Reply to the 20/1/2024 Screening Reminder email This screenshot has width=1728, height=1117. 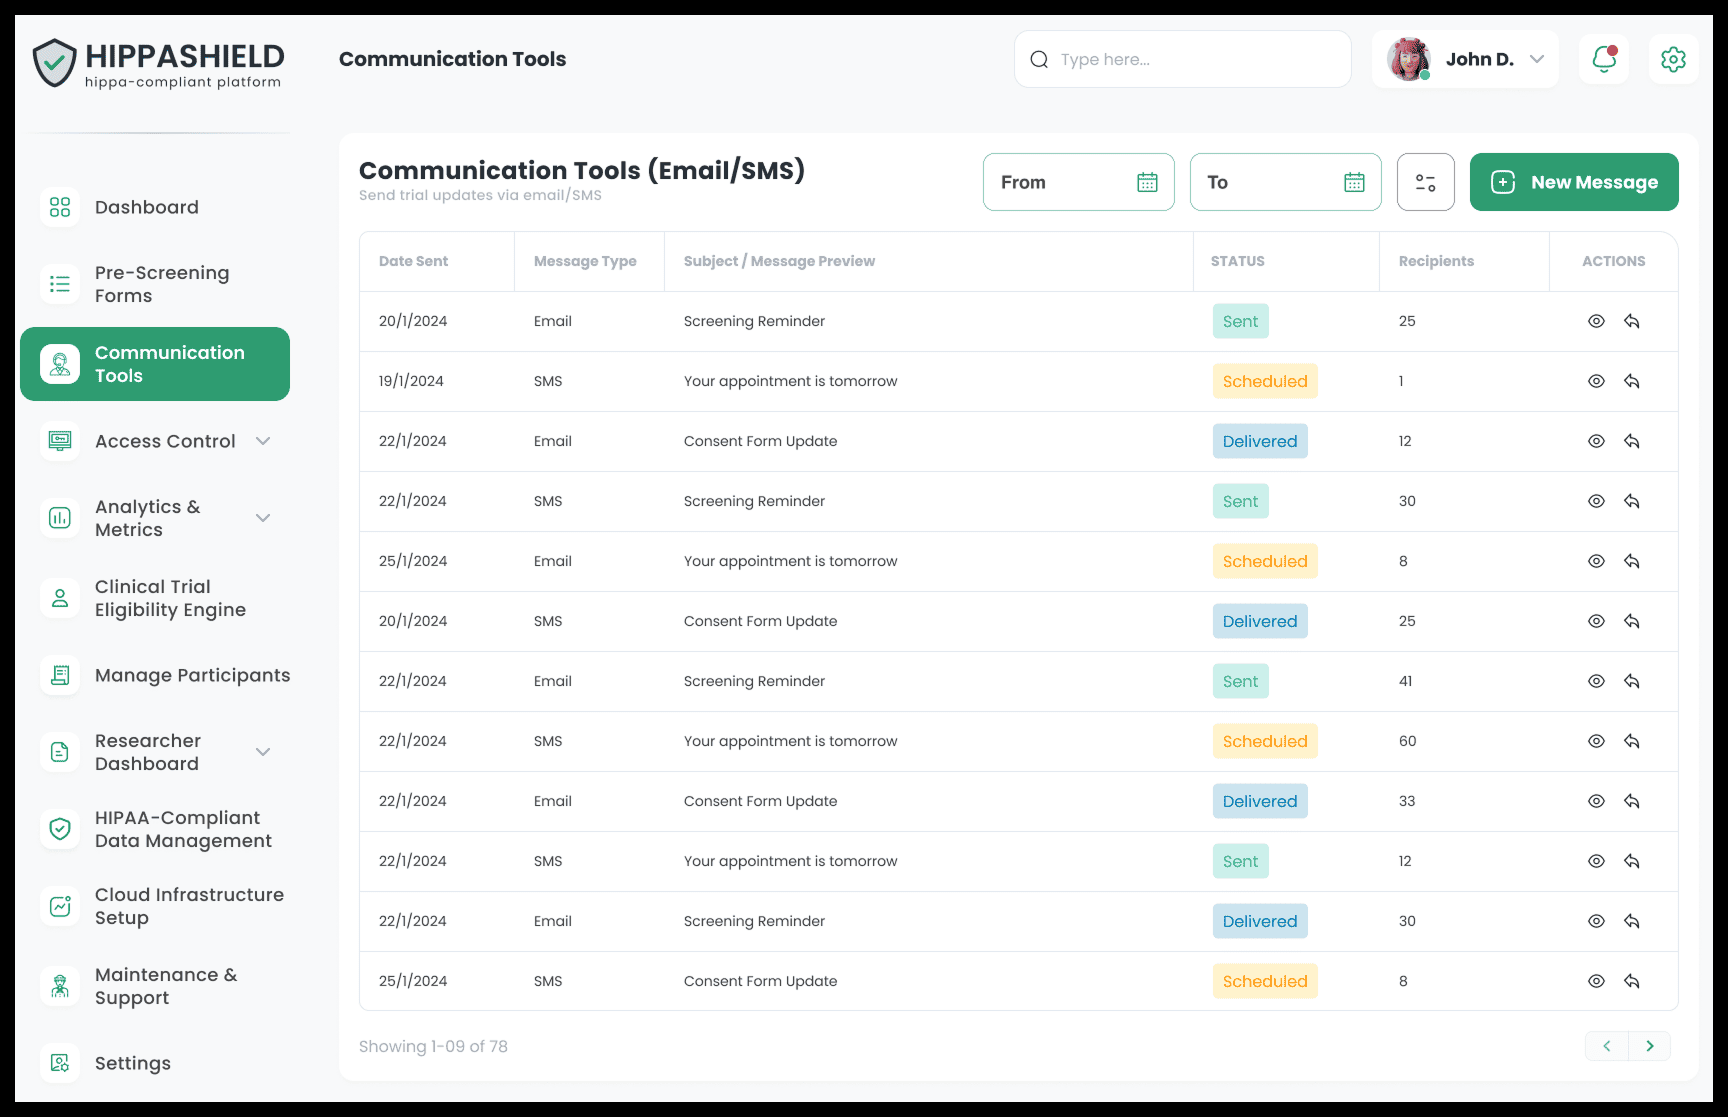coord(1632,321)
